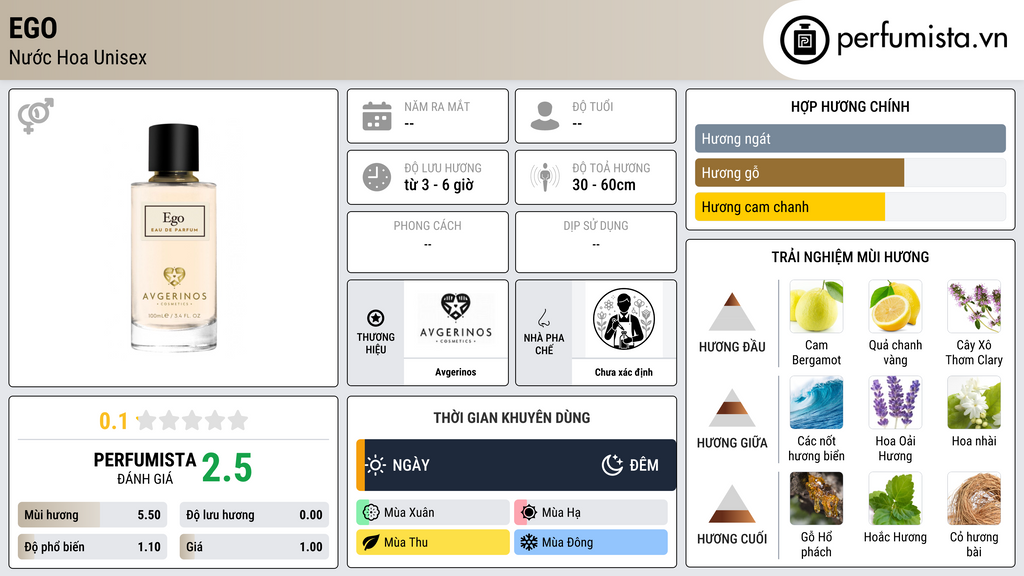Click the Ego perfume bottle photo

[x=174, y=238]
